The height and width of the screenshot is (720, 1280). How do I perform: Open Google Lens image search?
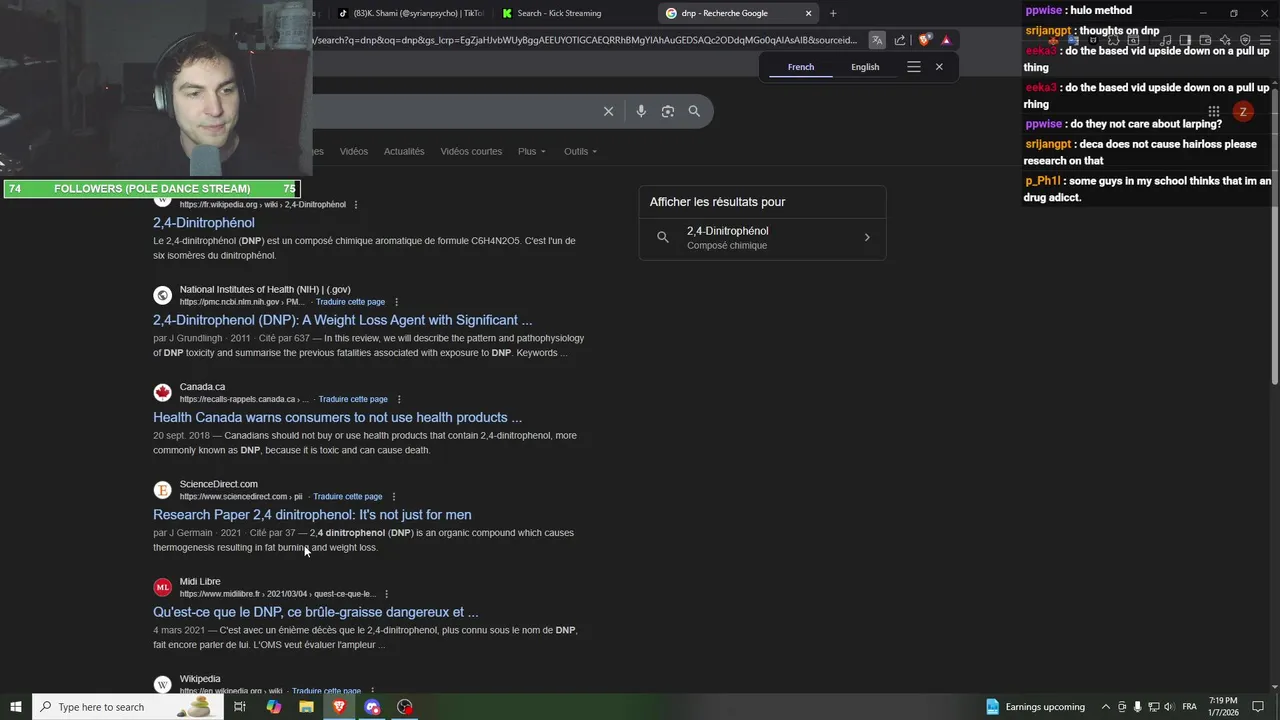(x=668, y=111)
